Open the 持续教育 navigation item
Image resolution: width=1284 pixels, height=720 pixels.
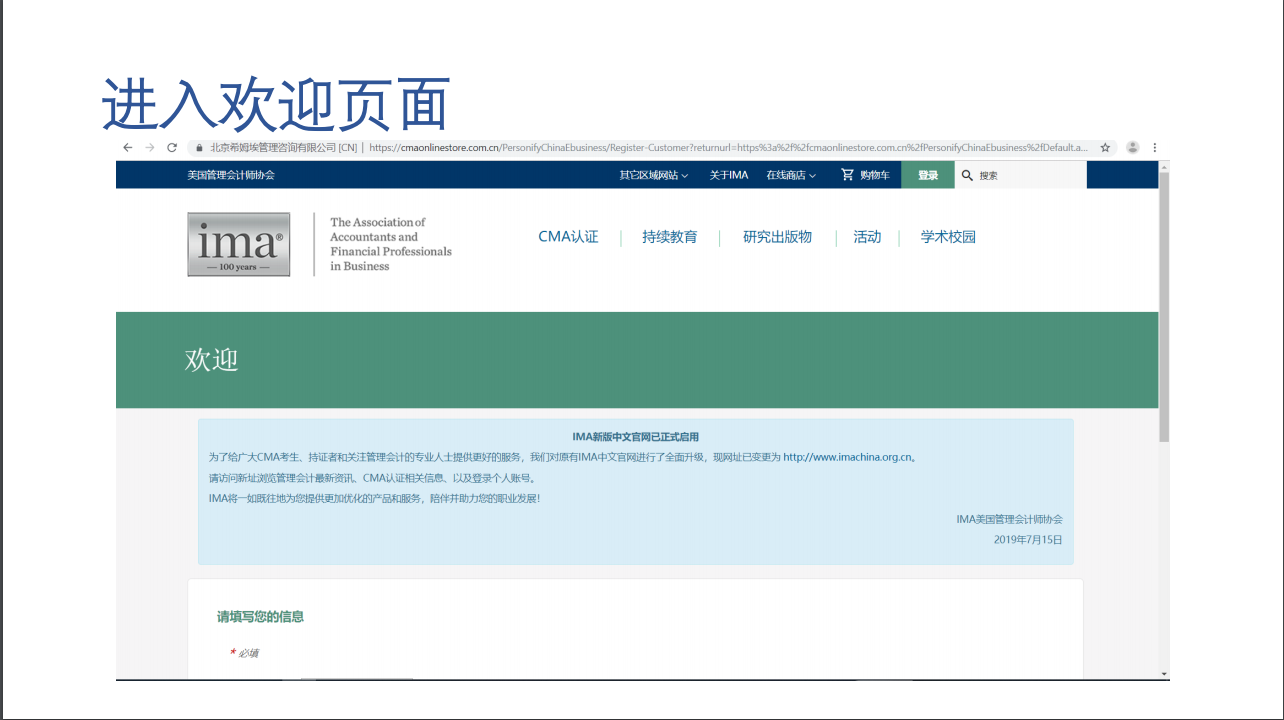(668, 237)
